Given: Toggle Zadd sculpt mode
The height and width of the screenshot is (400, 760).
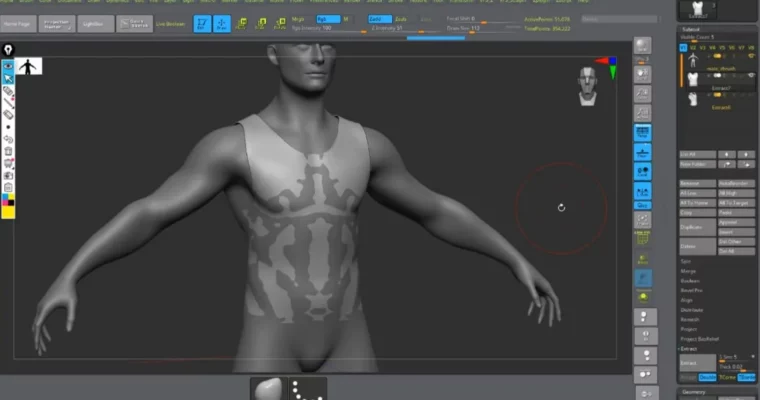Looking at the screenshot, I should [x=380, y=19].
